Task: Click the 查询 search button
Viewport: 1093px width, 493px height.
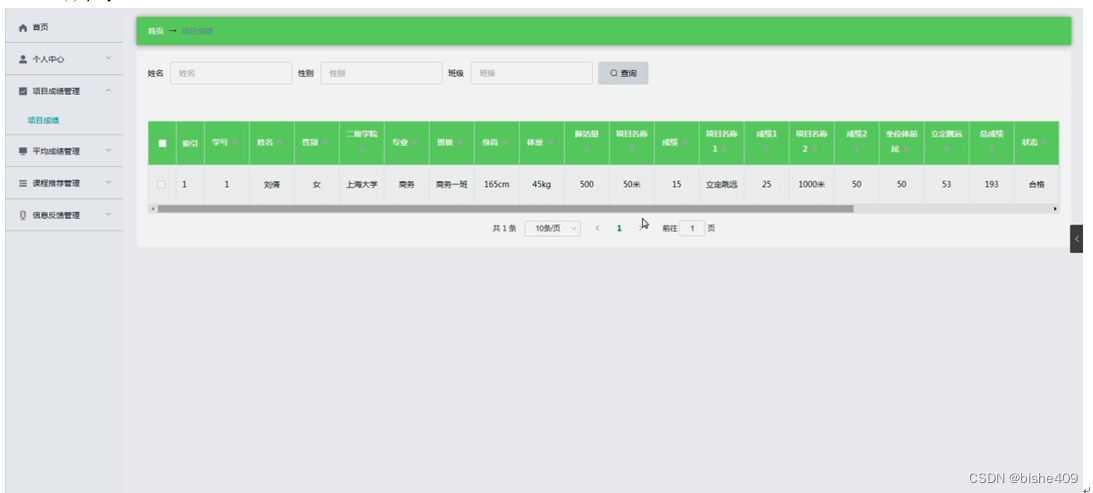Action: pyautogui.click(x=623, y=73)
